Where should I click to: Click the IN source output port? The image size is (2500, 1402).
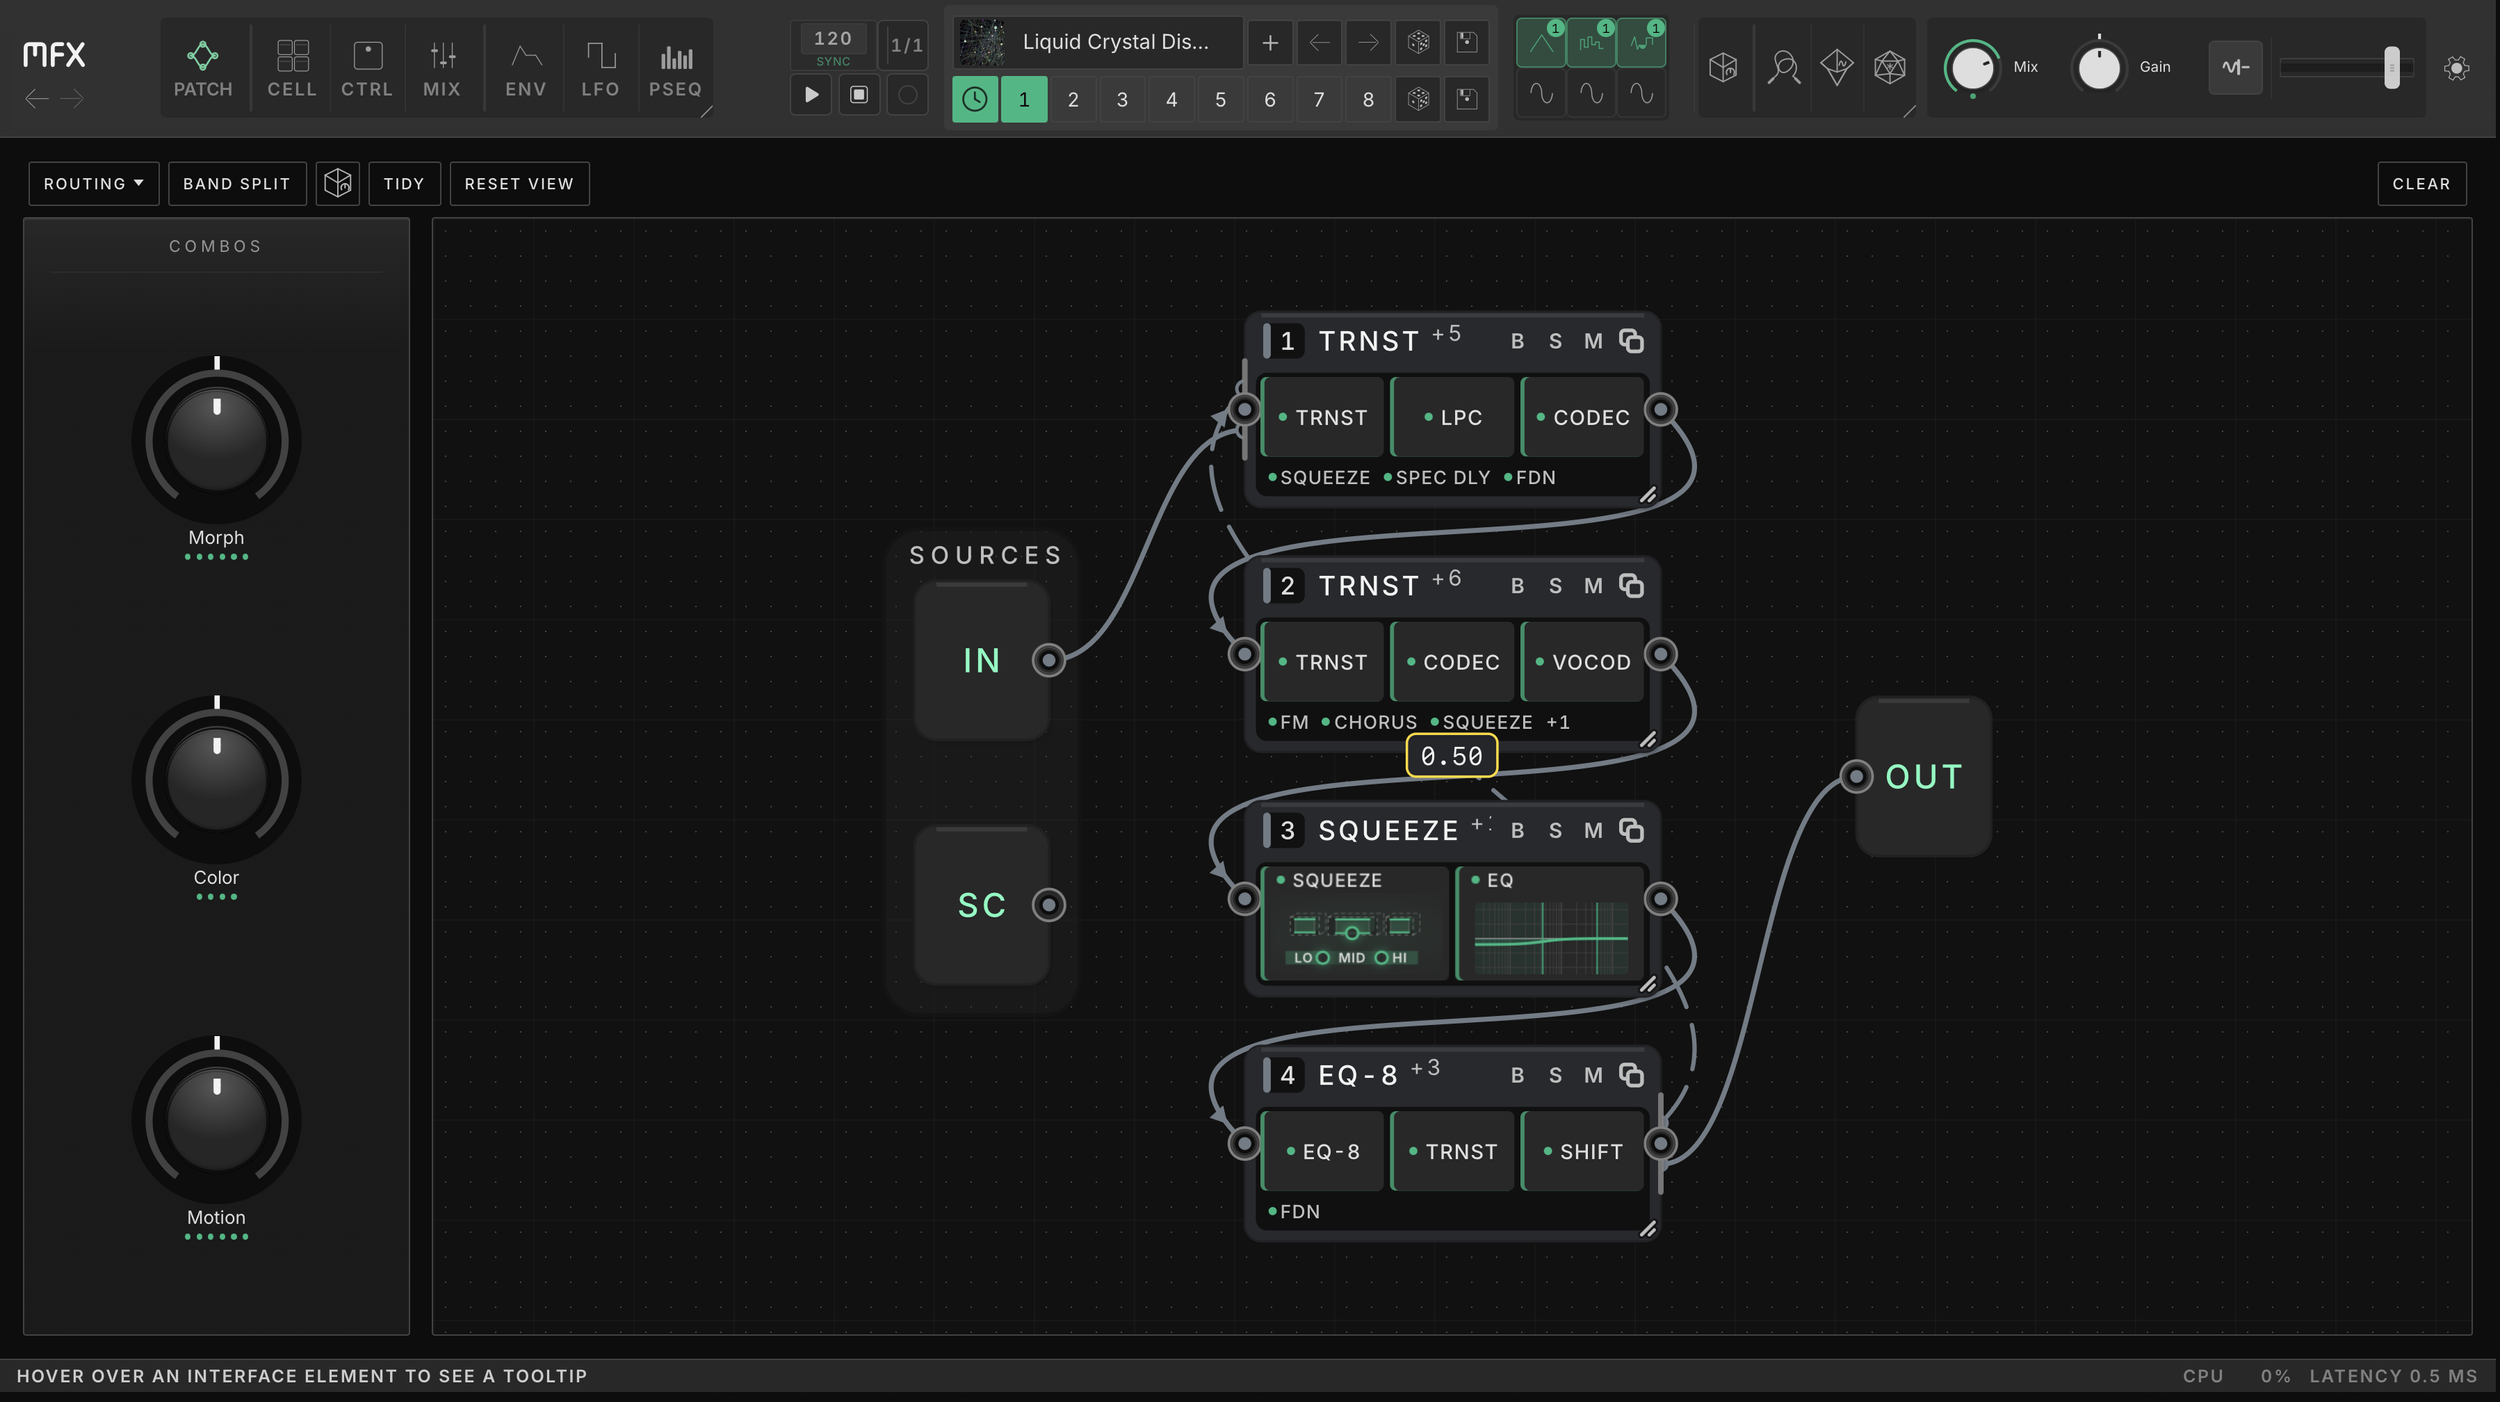point(1048,661)
